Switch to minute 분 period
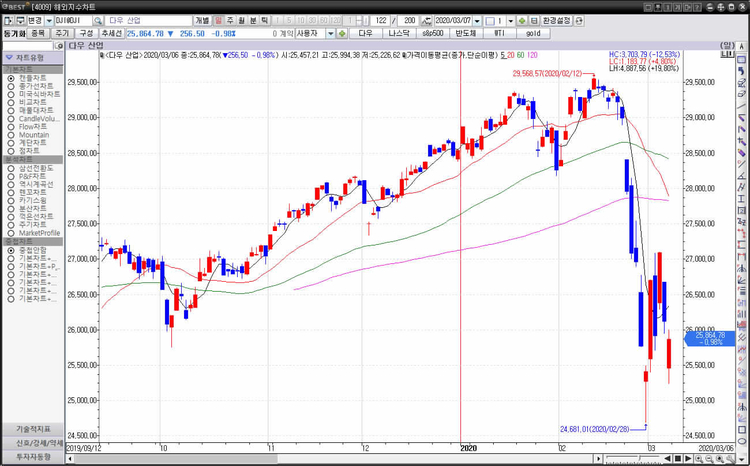The width and height of the screenshot is (750, 466). click(x=253, y=21)
